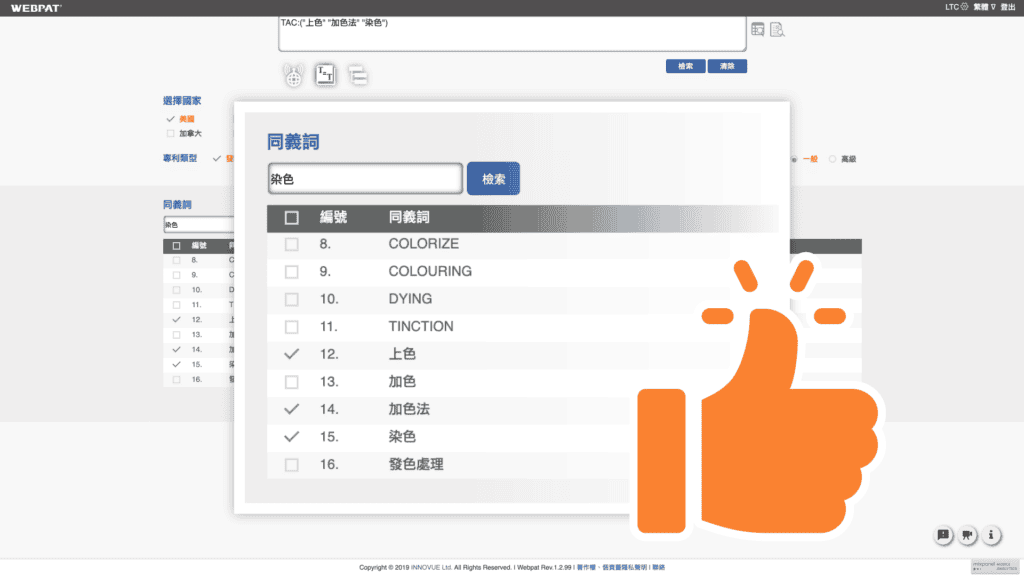The image size is (1024, 576).
Task: Click the info circle icon at bottom right
Action: (991, 535)
